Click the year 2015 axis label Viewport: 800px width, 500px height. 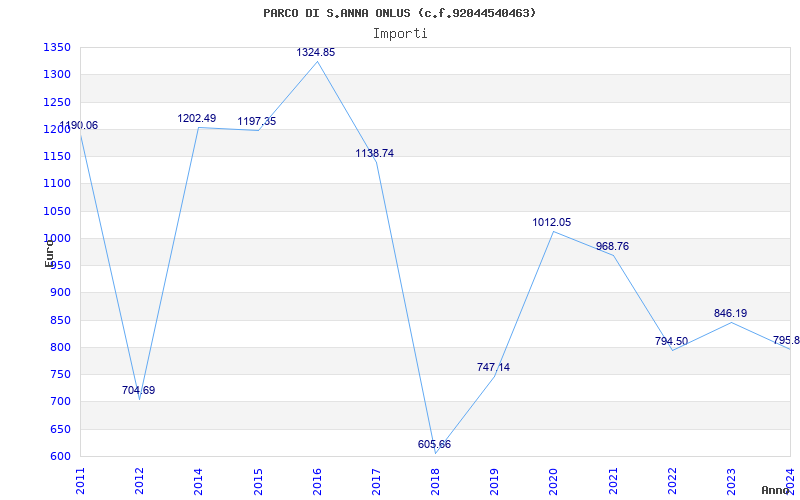point(258,482)
